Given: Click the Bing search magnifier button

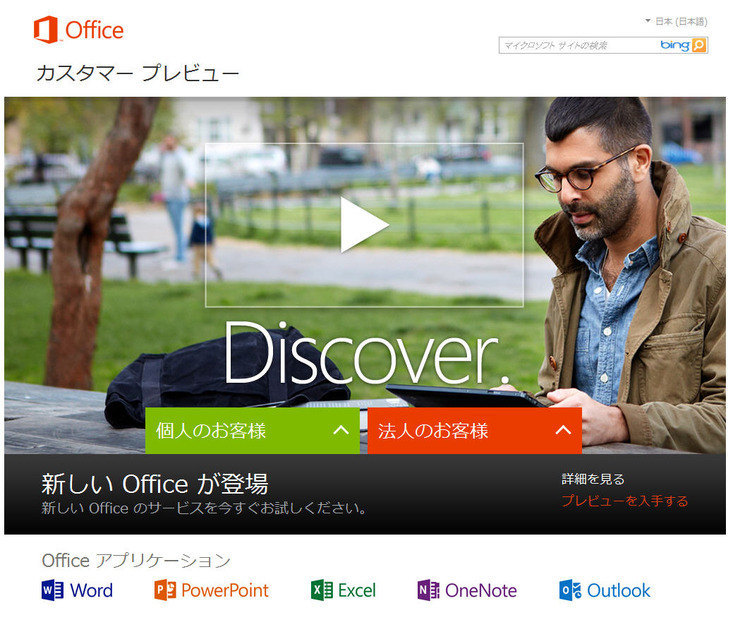Looking at the screenshot, I should pos(699,45).
